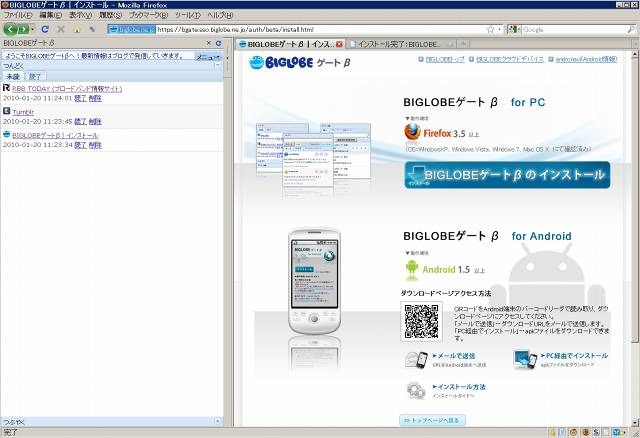Open a new tab with plus button
Image resolution: width=640 pixels, height=438 pixels.
[x=463, y=44]
